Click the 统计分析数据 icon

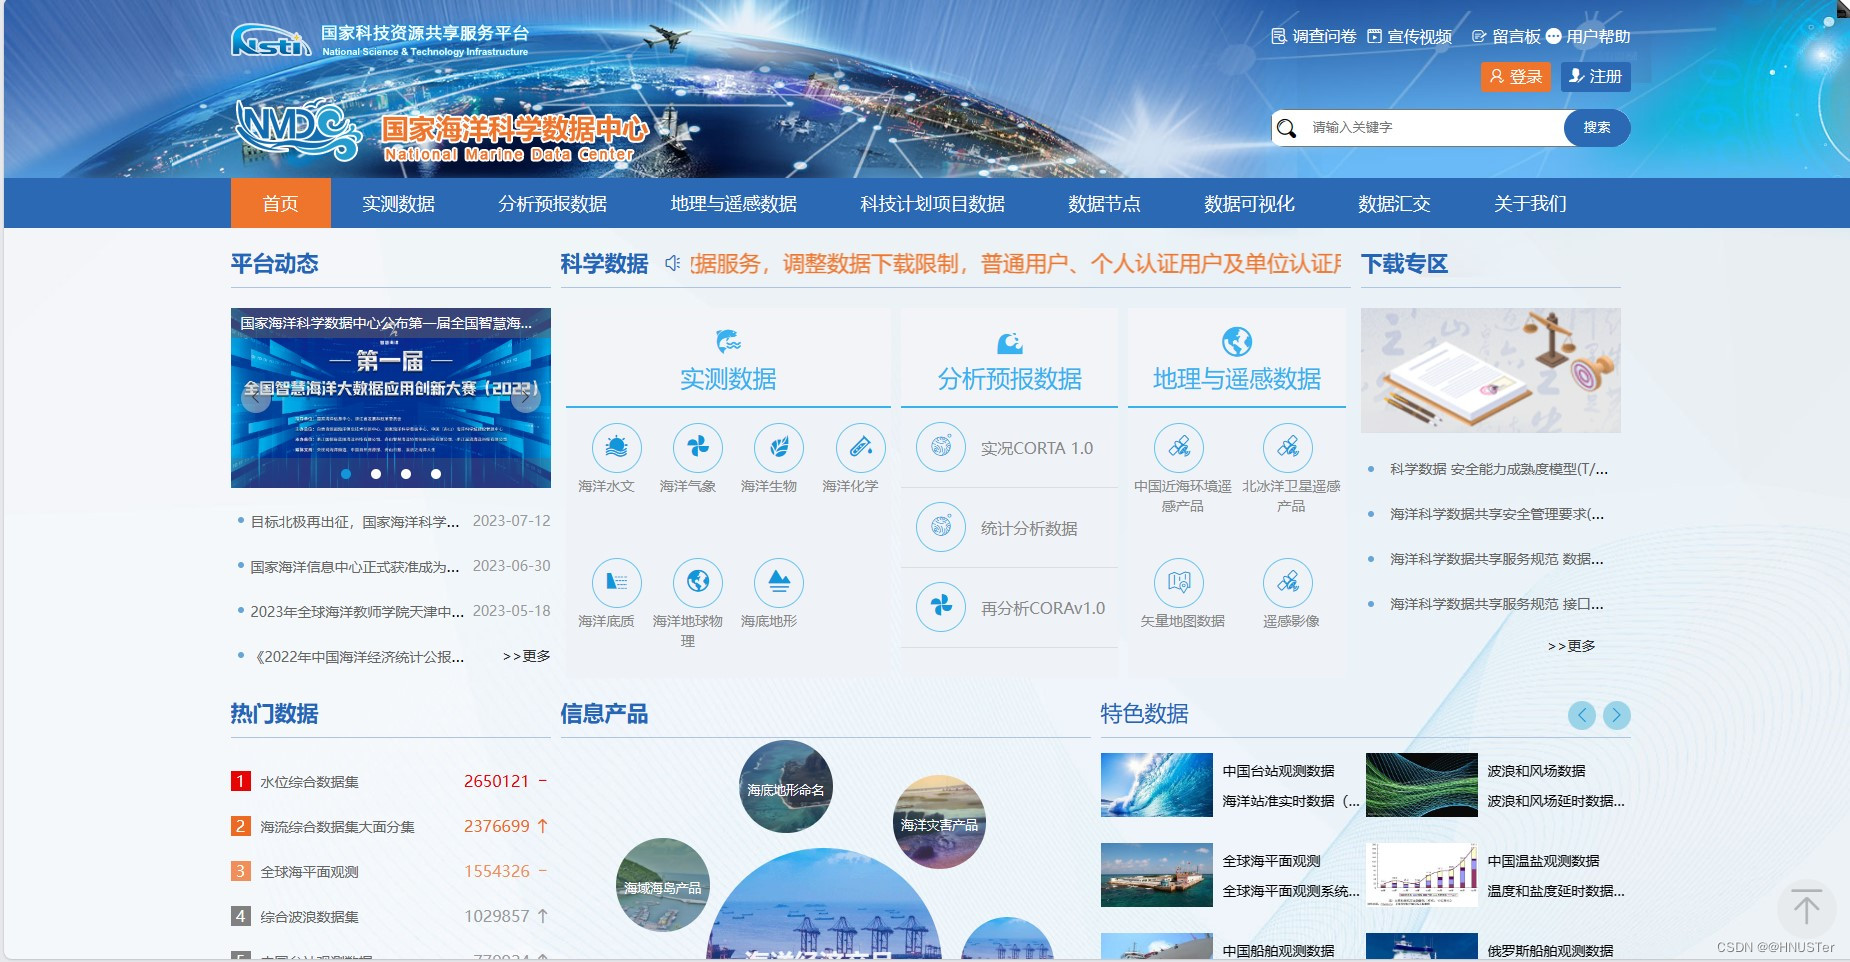click(941, 527)
